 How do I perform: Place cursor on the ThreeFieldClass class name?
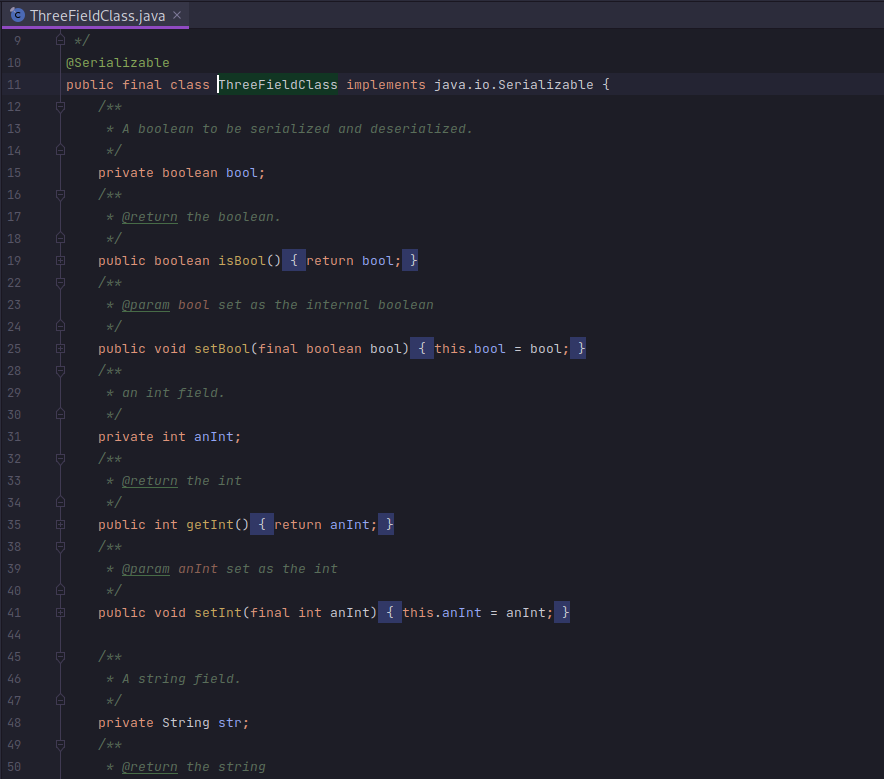pos(277,84)
